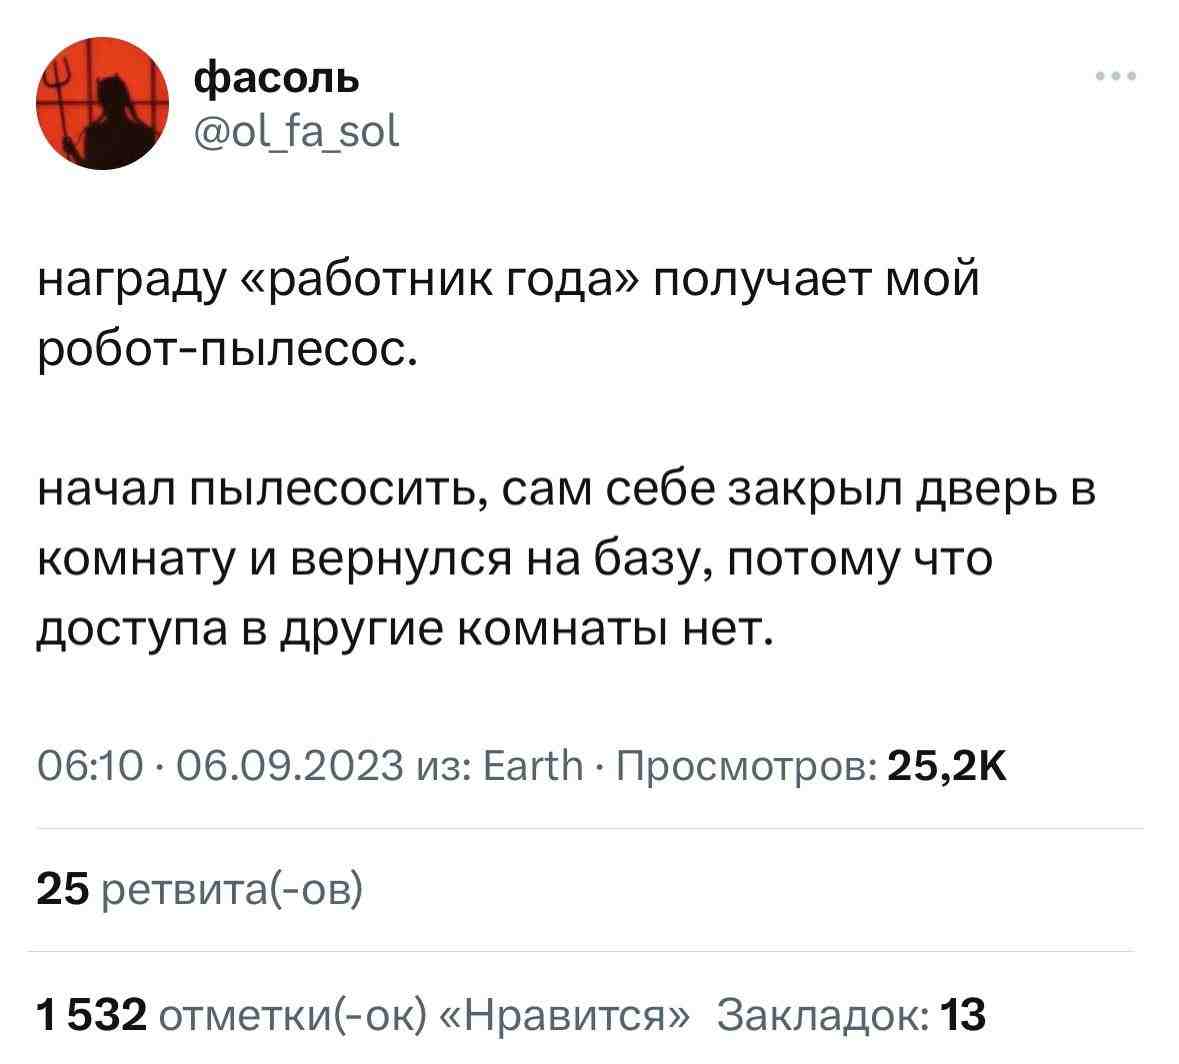Click the Просмотров views label
This screenshot has height=1064, width=1179.
[x=746, y=767]
